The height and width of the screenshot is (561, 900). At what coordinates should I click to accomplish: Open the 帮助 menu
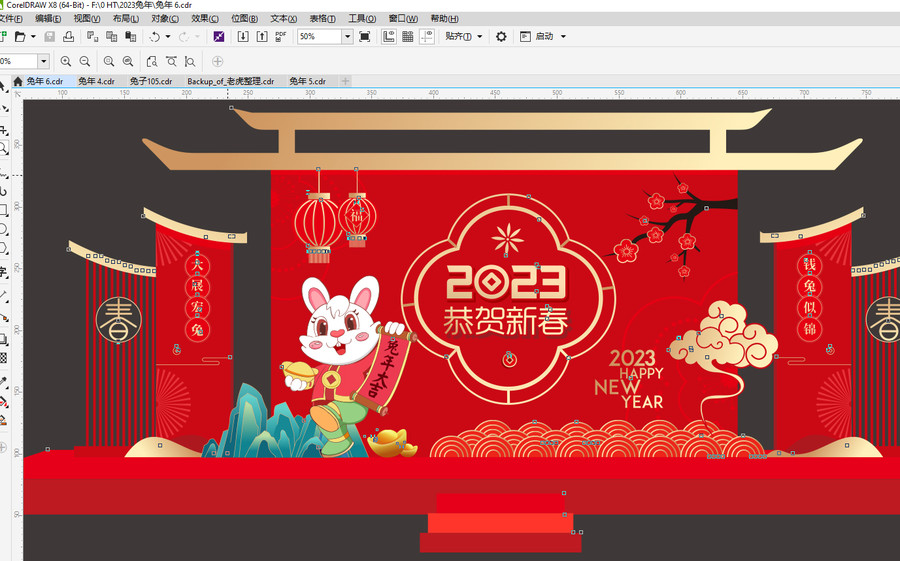point(444,19)
